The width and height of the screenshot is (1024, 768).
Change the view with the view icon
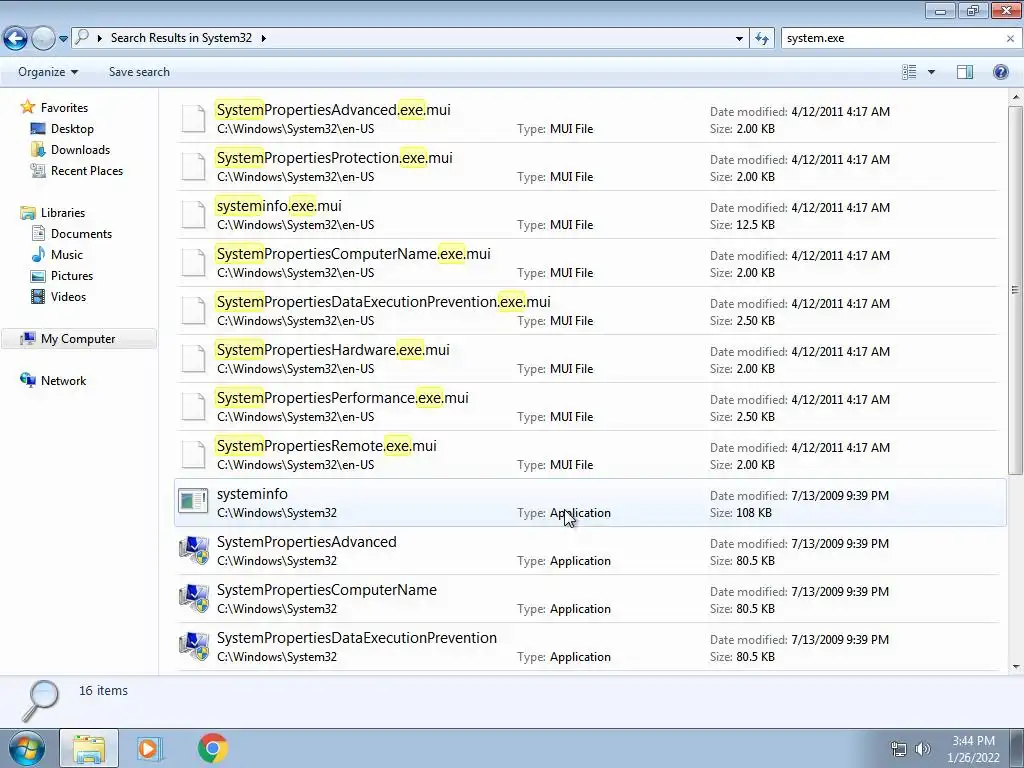point(909,72)
